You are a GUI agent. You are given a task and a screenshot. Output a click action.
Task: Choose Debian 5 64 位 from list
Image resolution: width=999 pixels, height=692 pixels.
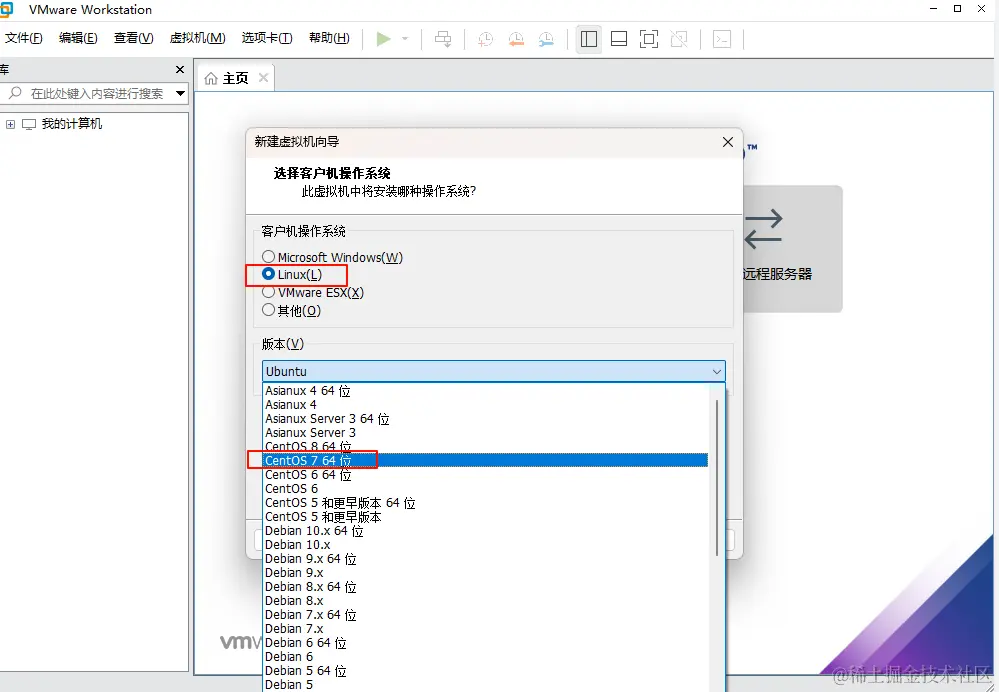tap(486, 671)
